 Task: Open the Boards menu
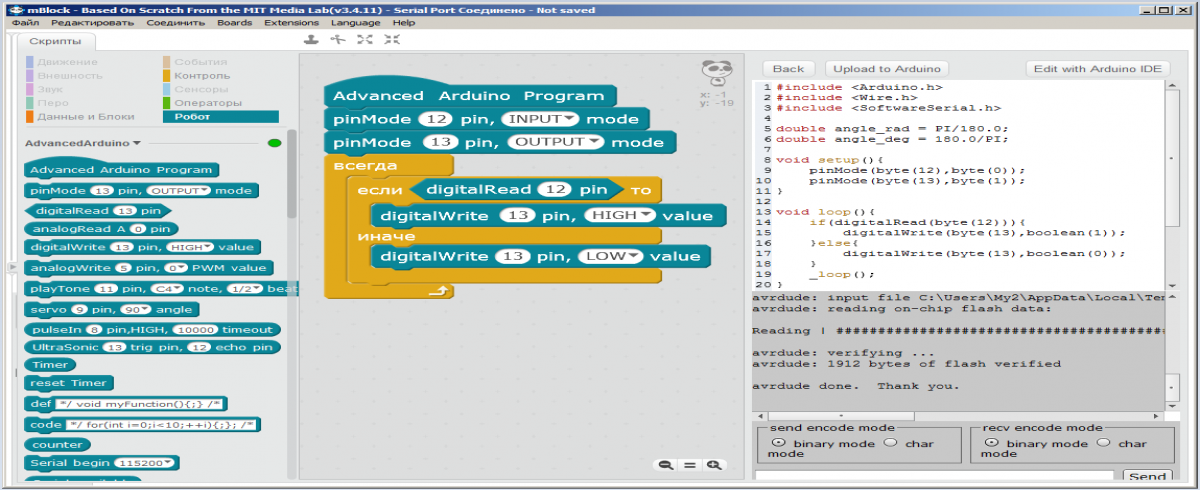(x=234, y=22)
